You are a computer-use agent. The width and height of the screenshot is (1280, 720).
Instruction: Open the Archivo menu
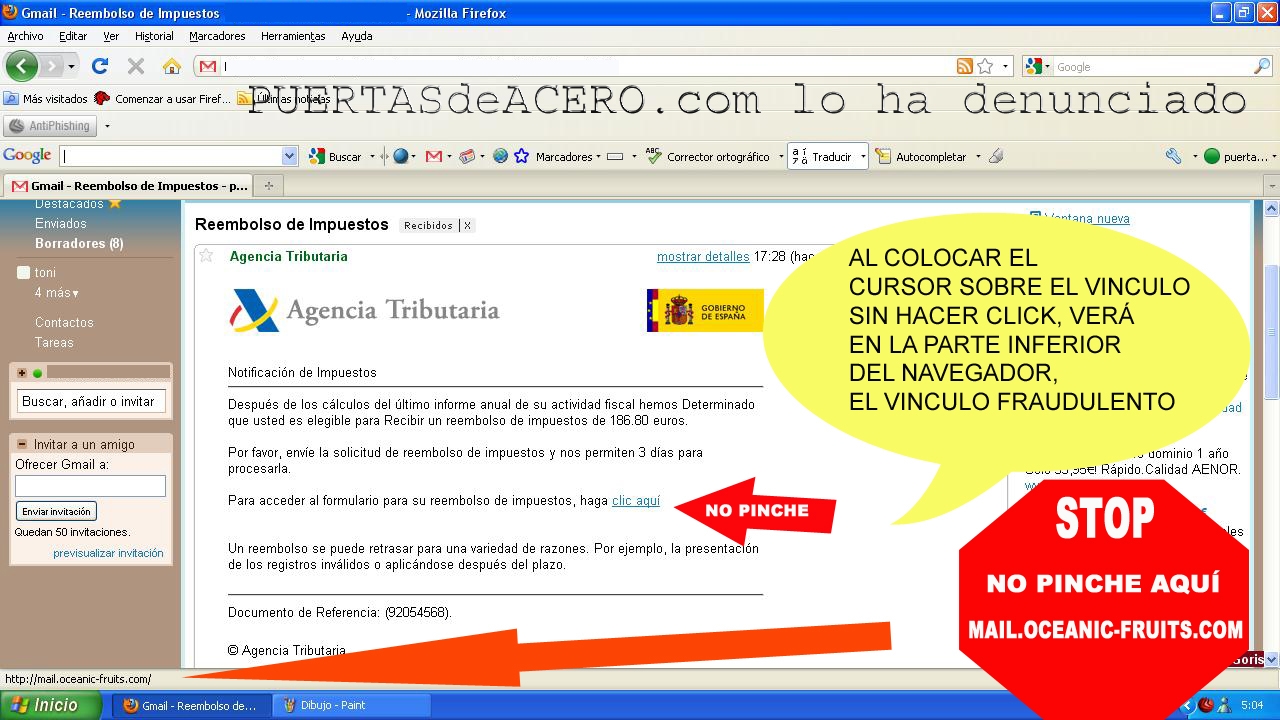[25, 36]
